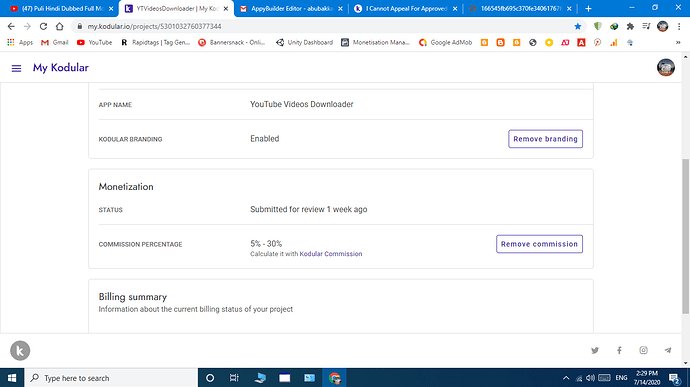Open the Google AdMob bookmark
Image resolution: width=690 pixels, height=387 pixels.
click(x=445, y=43)
